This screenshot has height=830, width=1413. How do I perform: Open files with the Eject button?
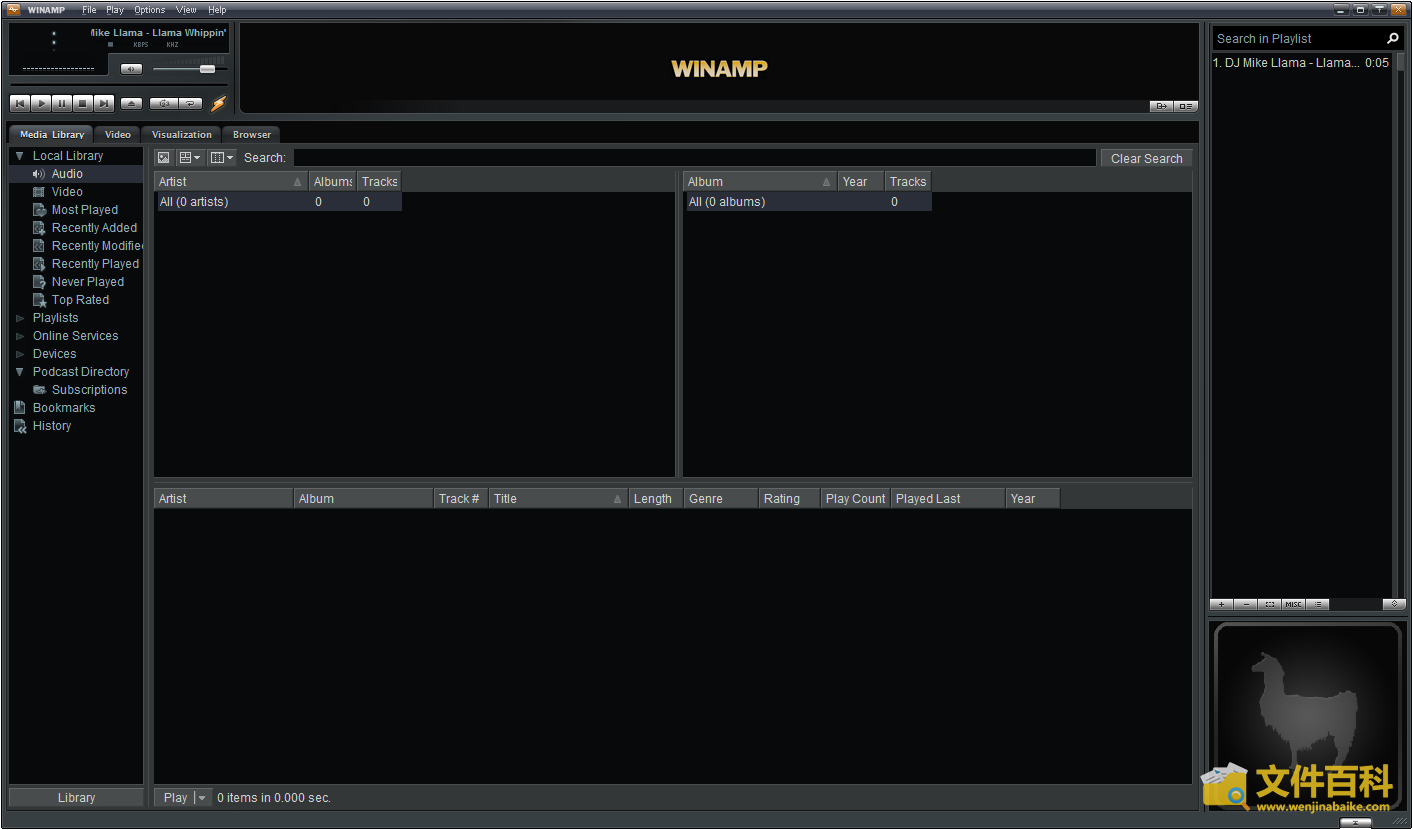coord(131,103)
